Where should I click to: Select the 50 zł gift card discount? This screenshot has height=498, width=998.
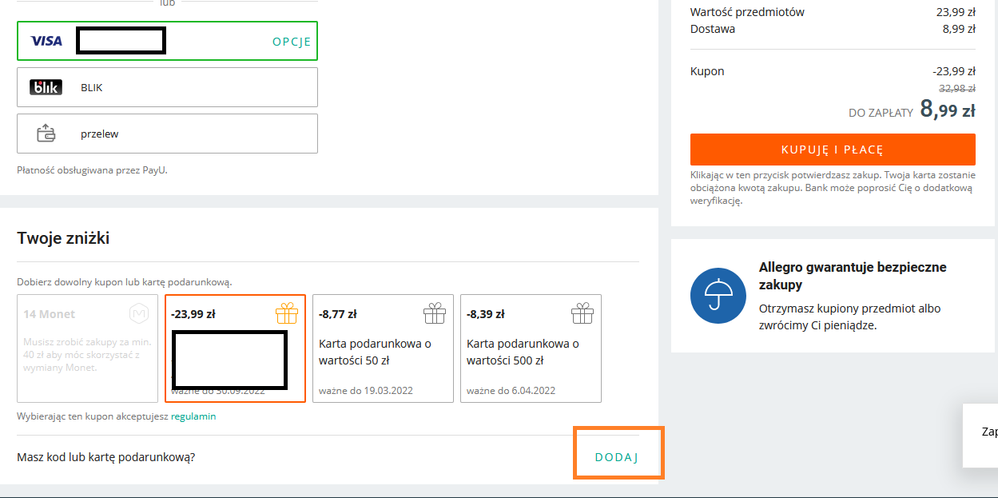(x=383, y=349)
